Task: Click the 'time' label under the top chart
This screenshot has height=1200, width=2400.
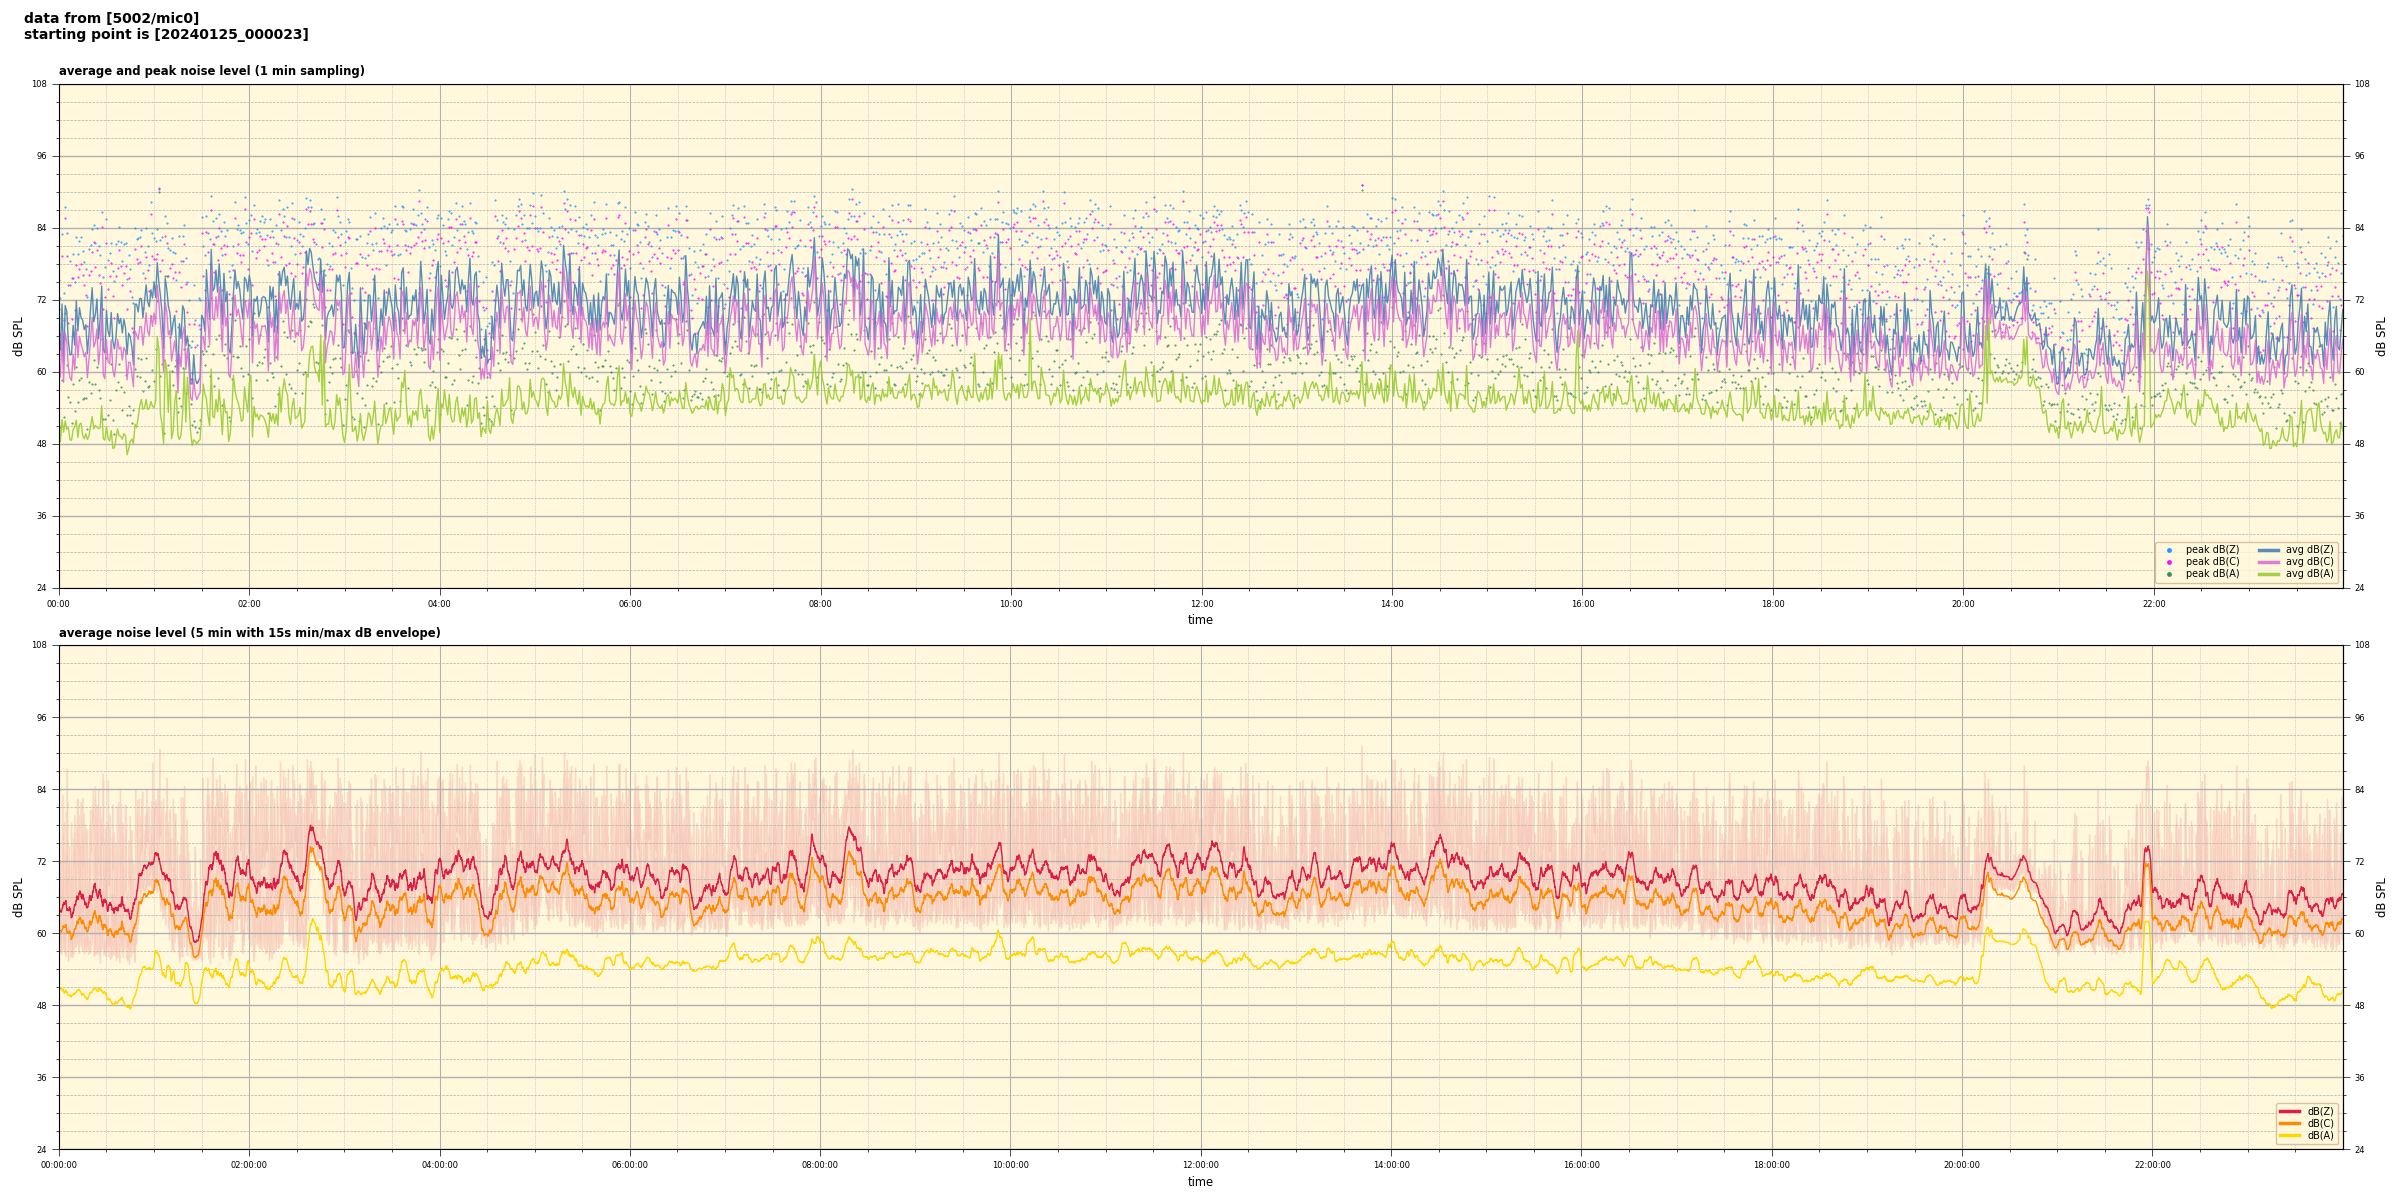Action: [x=1200, y=620]
